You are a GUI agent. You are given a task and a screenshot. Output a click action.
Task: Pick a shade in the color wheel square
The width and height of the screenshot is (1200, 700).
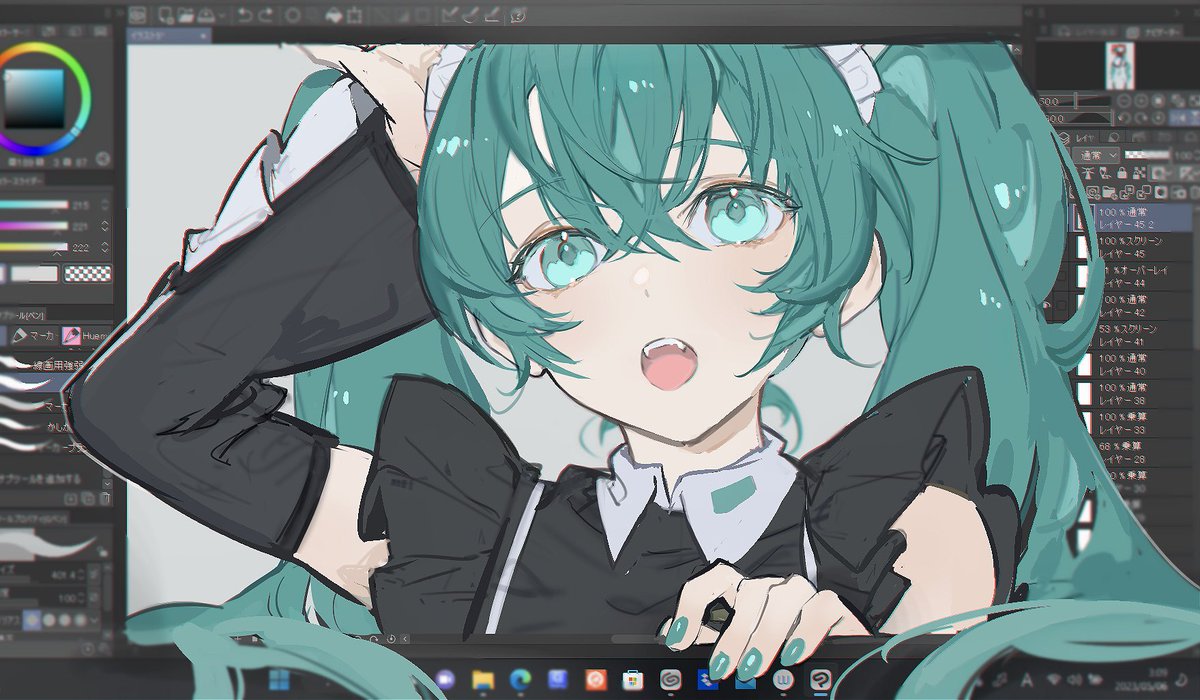coord(35,97)
